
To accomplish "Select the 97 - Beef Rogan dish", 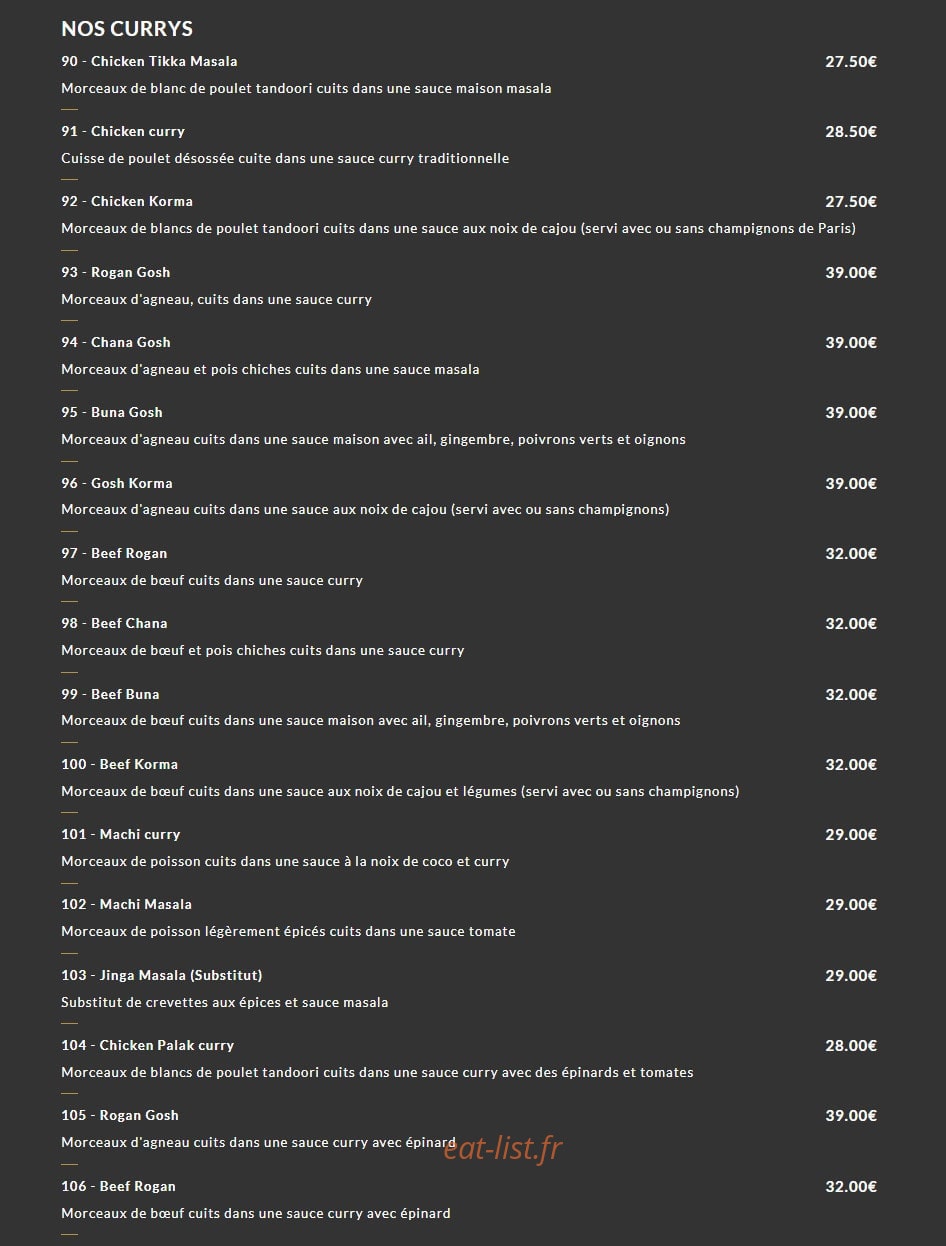I will pyautogui.click(x=114, y=553).
